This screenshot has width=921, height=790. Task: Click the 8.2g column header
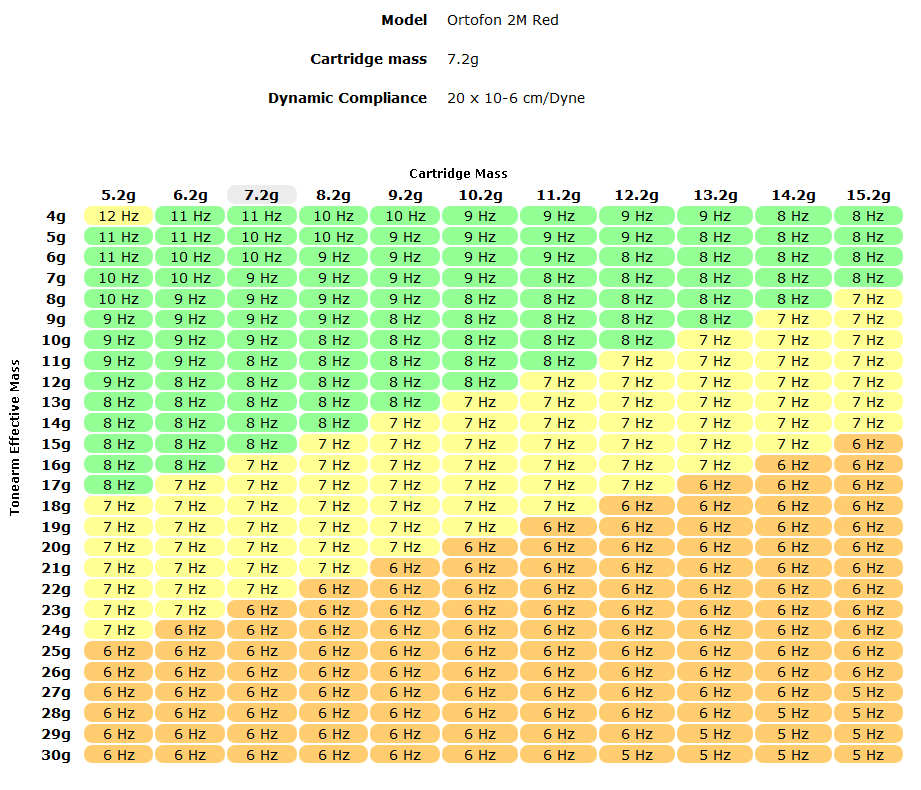333,195
